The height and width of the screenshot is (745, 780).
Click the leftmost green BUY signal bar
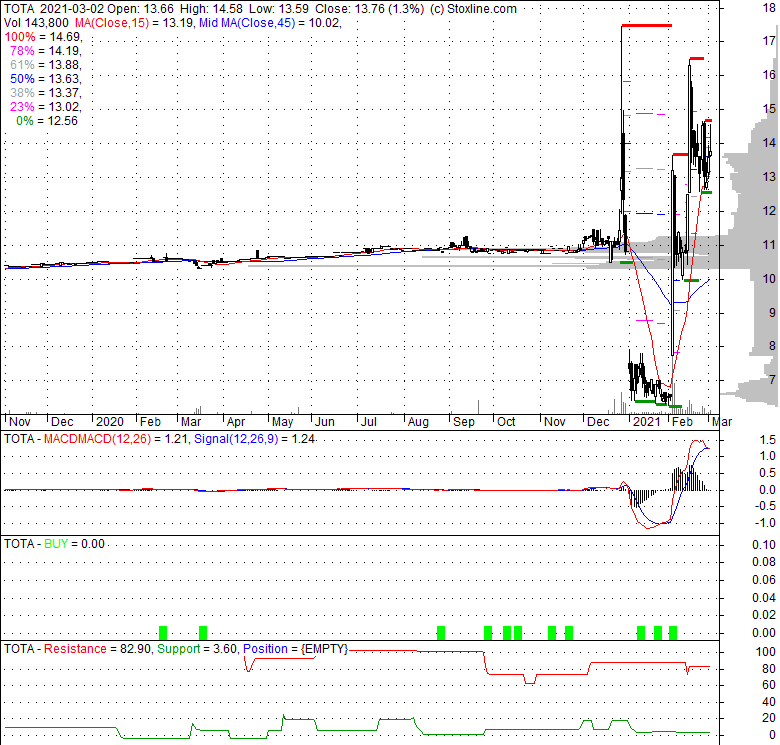(163, 633)
